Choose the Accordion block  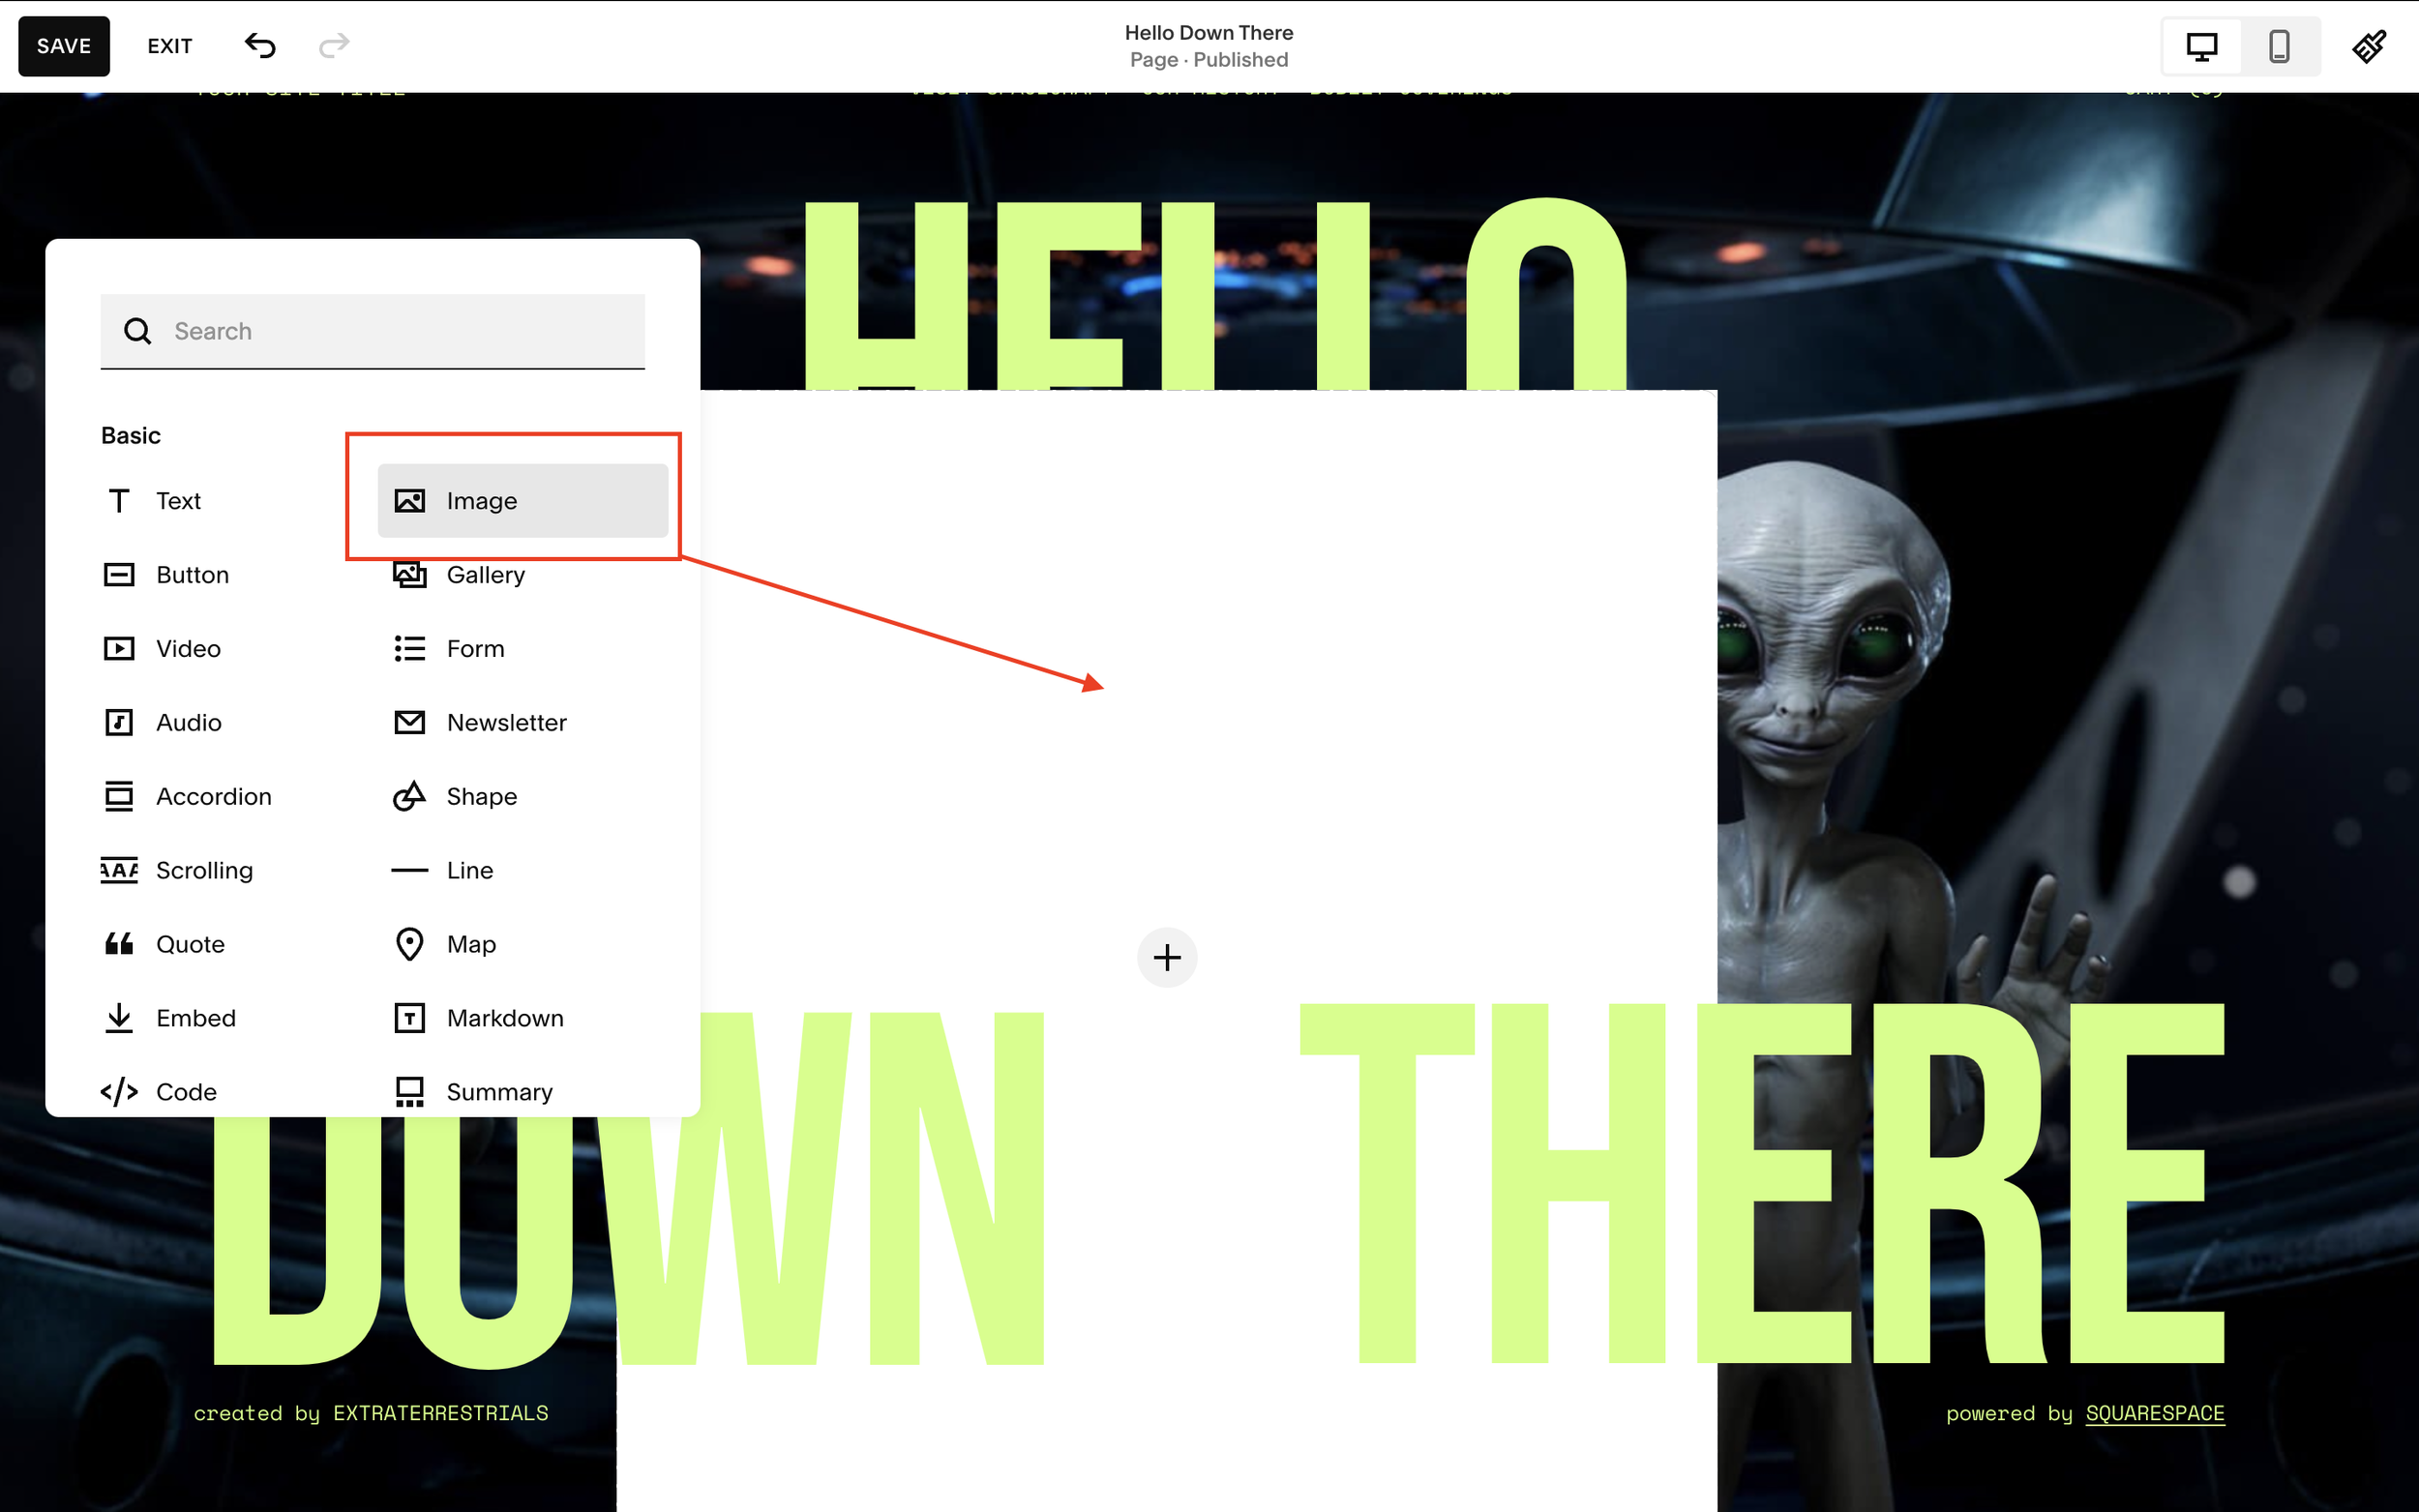point(212,796)
